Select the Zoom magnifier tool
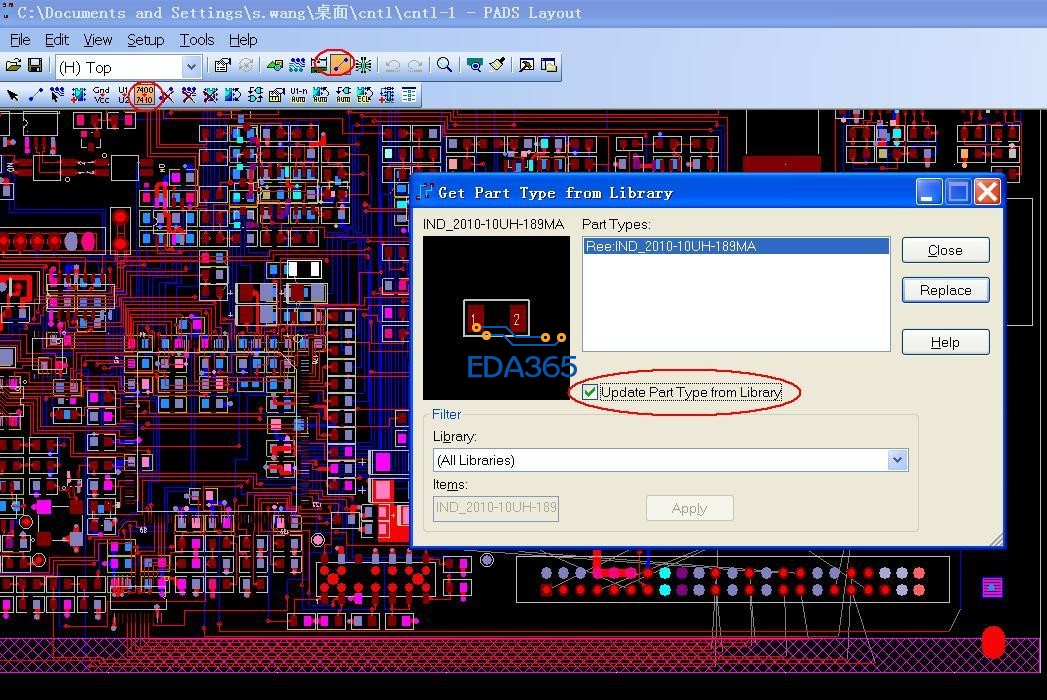The width and height of the screenshot is (1047, 700). coord(444,65)
